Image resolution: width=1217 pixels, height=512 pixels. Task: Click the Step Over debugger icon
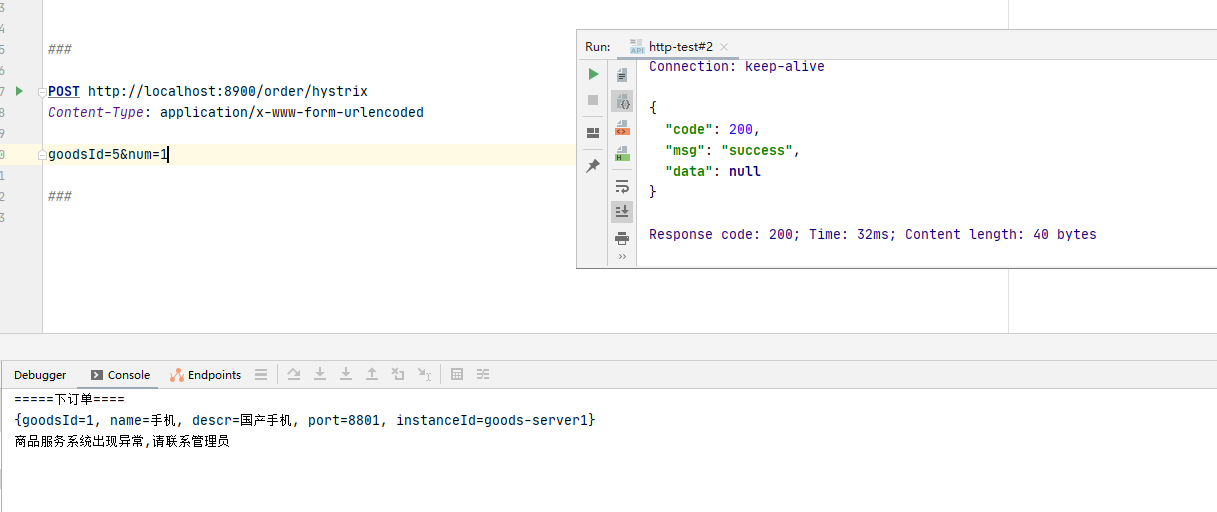click(x=294, y=375)
